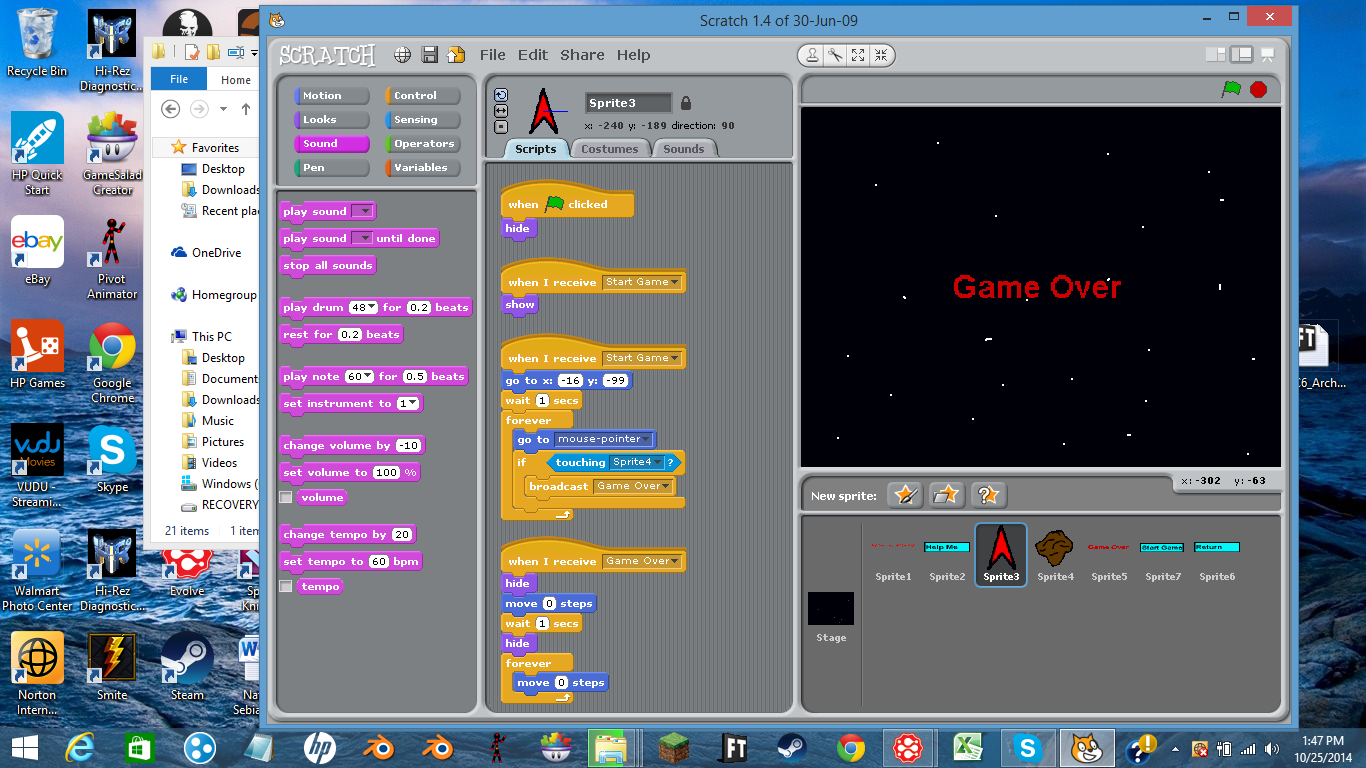Click the Windows Start button on taskbar
Viewport: 1366px width, 768px height.
[x=24, y=747]
